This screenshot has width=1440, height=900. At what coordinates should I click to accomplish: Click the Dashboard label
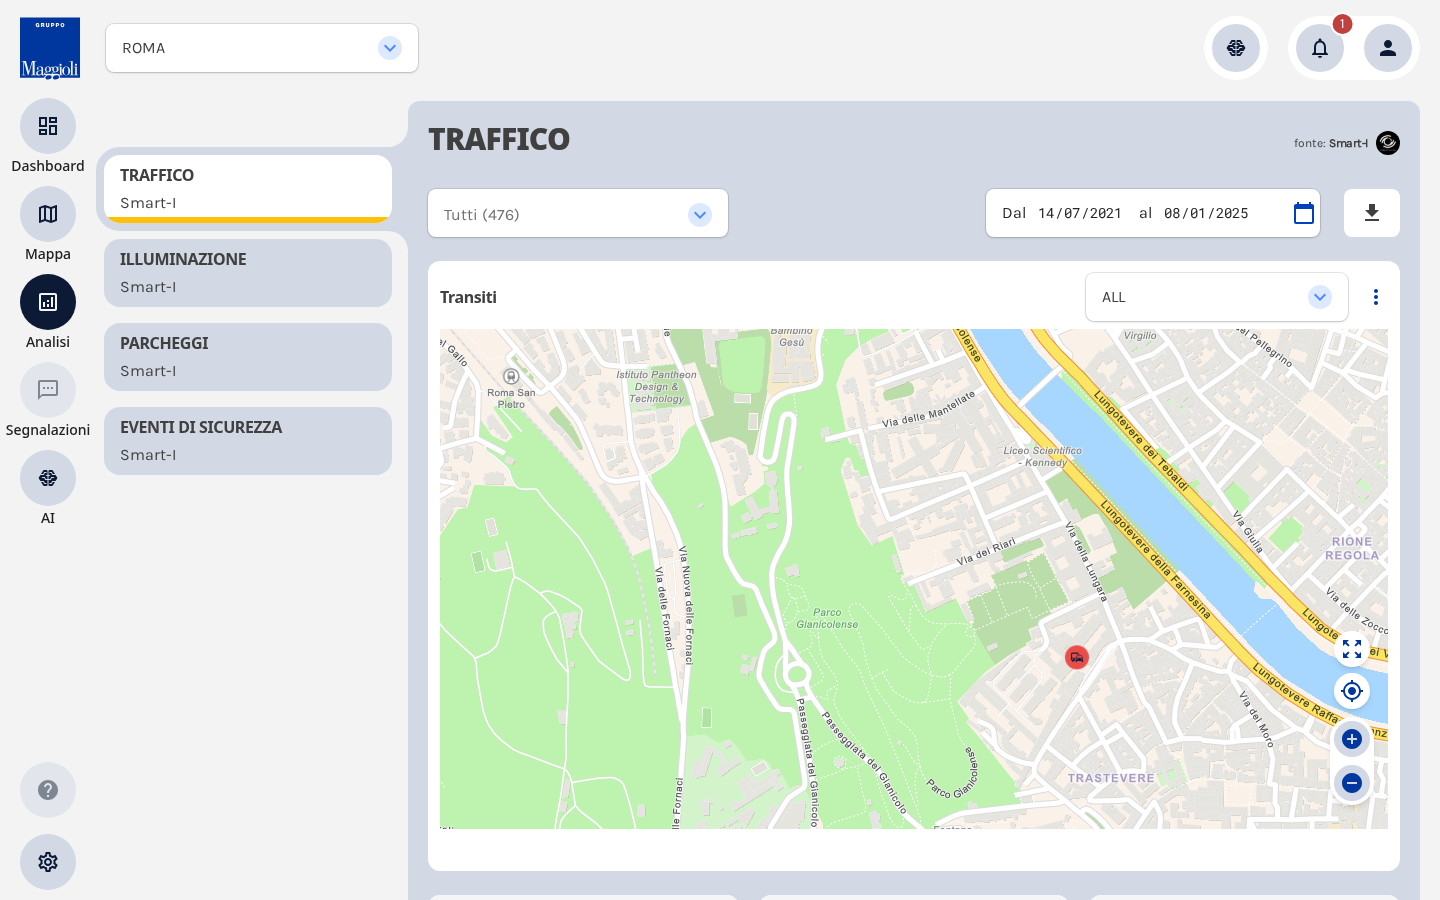48,166
